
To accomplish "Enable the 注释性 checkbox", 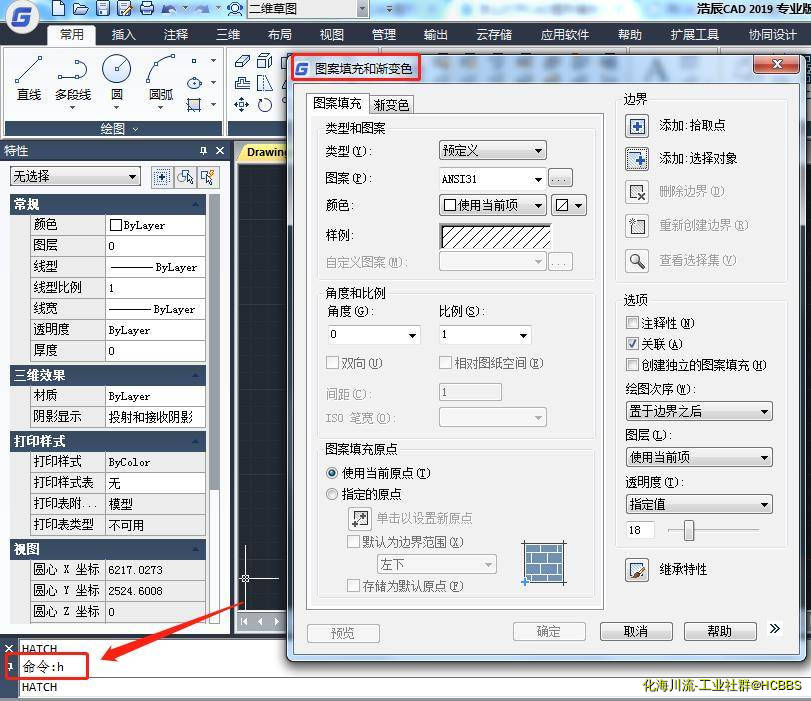I will (632, 323).
